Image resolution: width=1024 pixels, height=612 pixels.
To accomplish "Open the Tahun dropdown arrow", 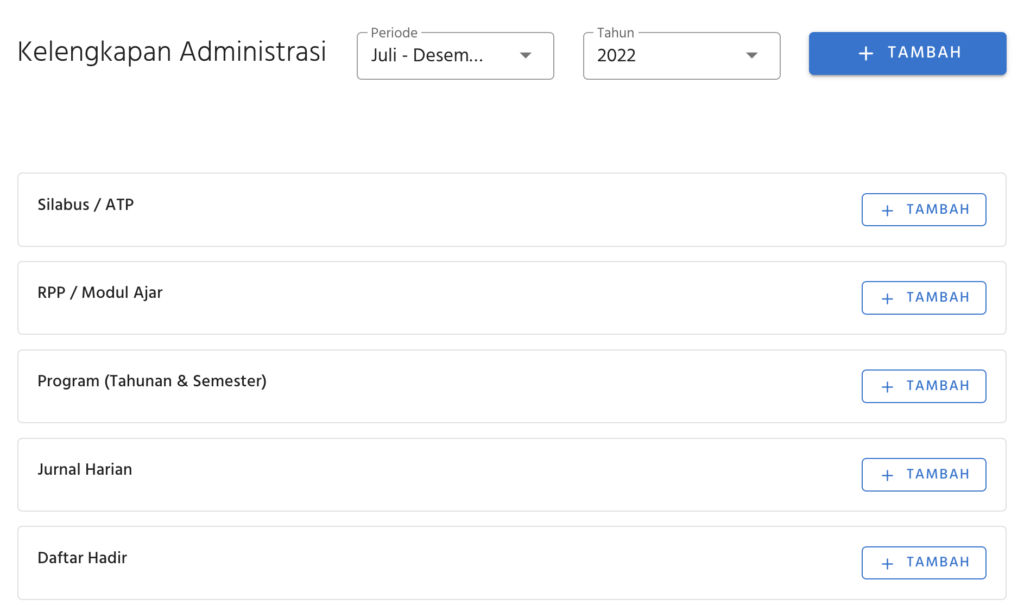I will (x=752, y=56).
